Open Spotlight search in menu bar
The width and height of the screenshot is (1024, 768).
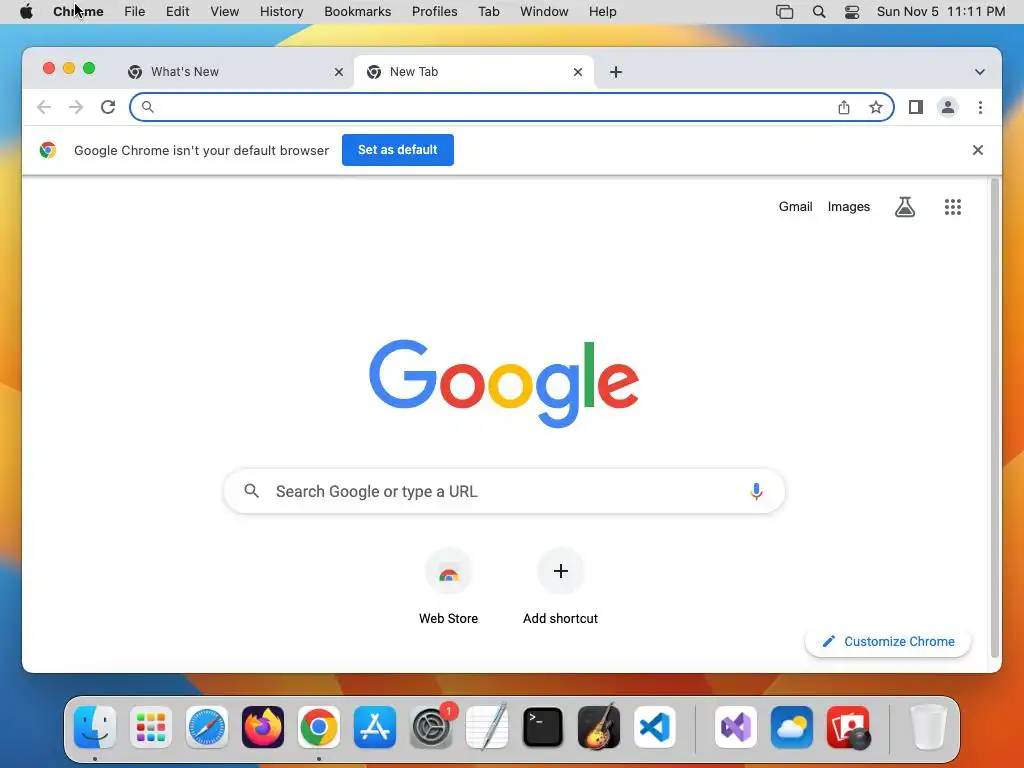(x=818, y=12)
